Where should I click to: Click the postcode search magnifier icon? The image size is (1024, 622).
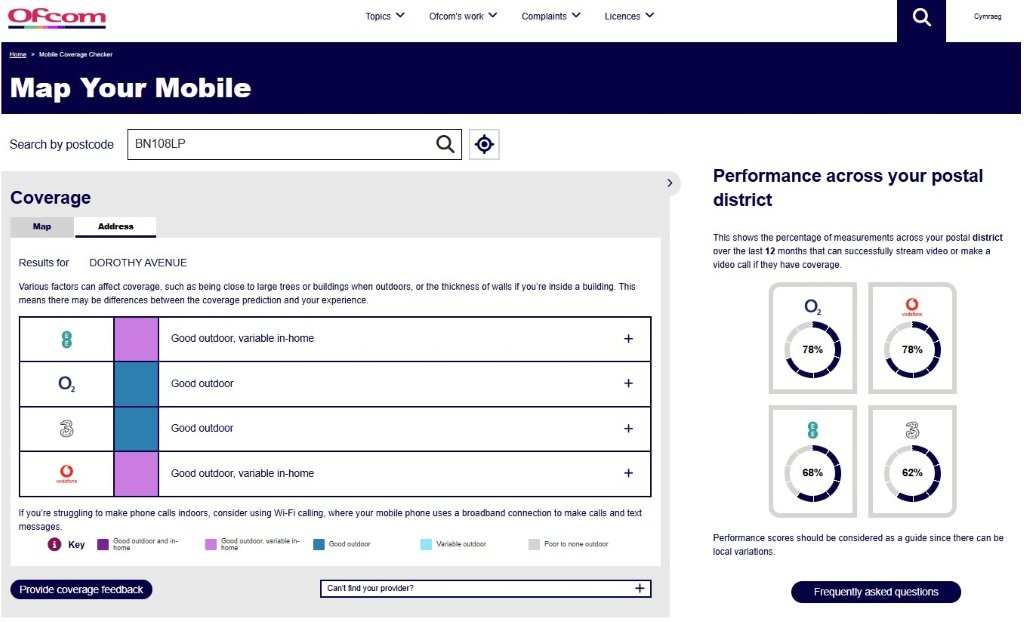click(445, 144)
